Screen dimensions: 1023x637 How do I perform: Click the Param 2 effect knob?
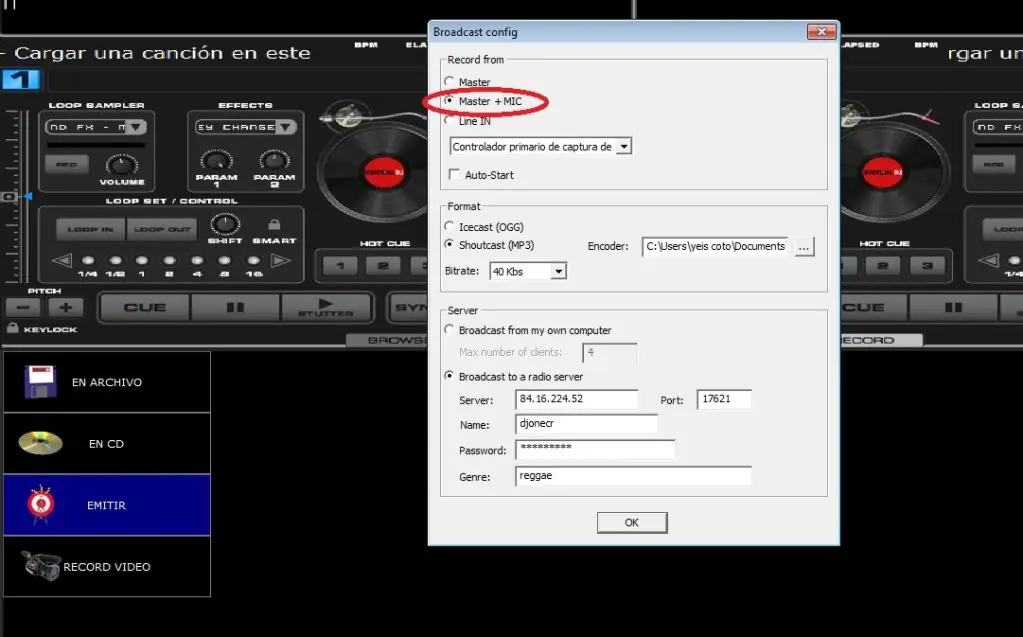tap(274, 161)
